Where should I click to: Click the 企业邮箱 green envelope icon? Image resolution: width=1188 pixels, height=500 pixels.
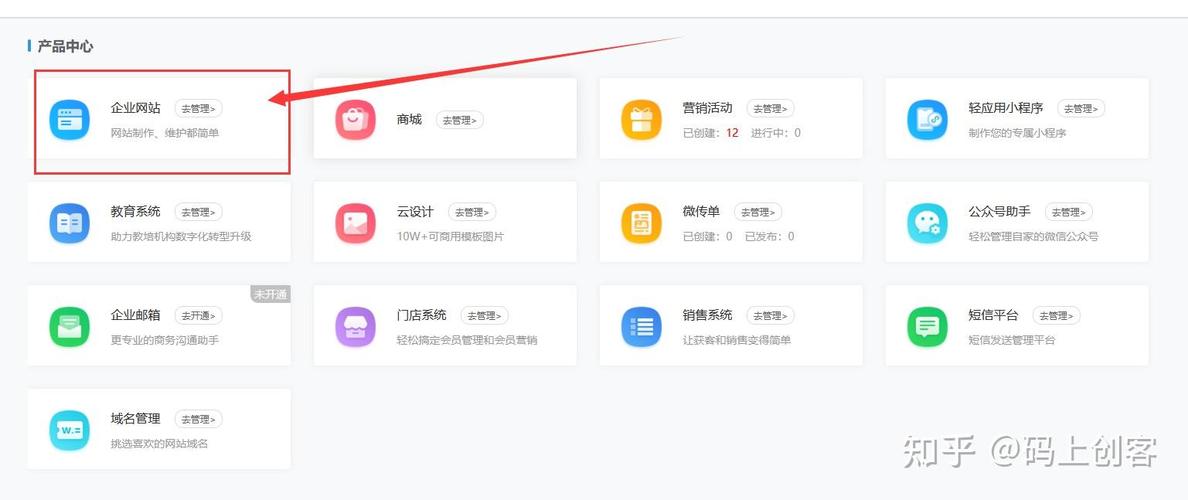[x=70, y=327]
